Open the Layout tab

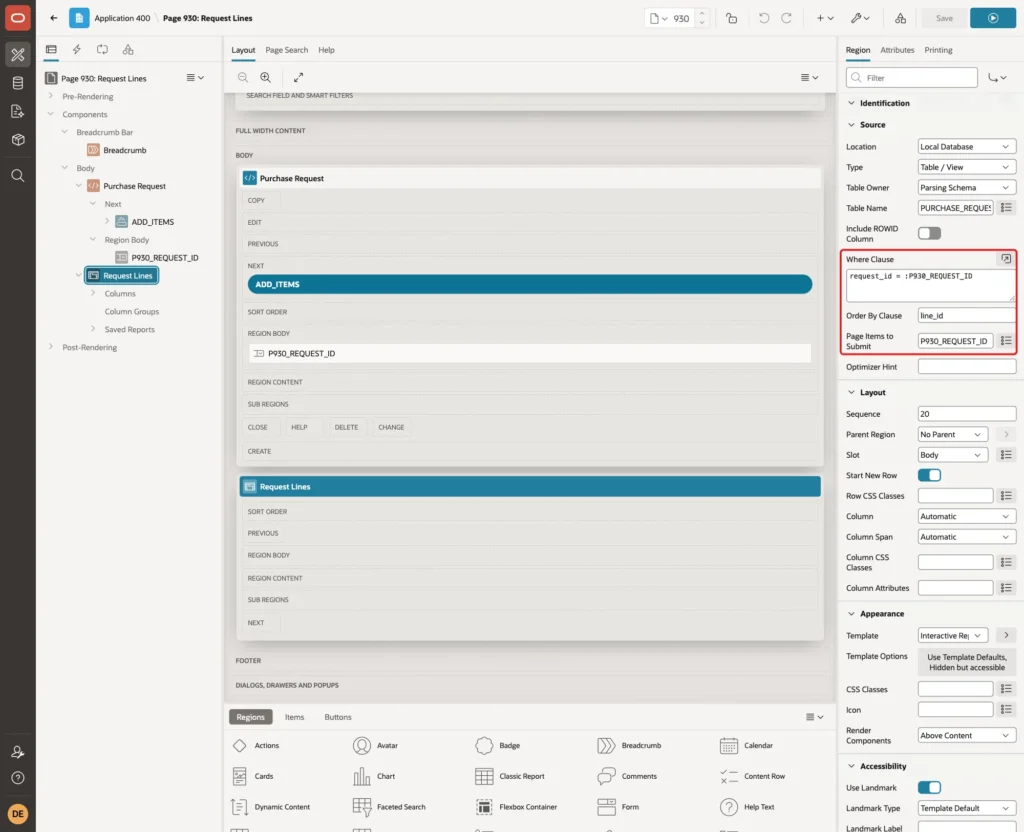pos(243,50)
